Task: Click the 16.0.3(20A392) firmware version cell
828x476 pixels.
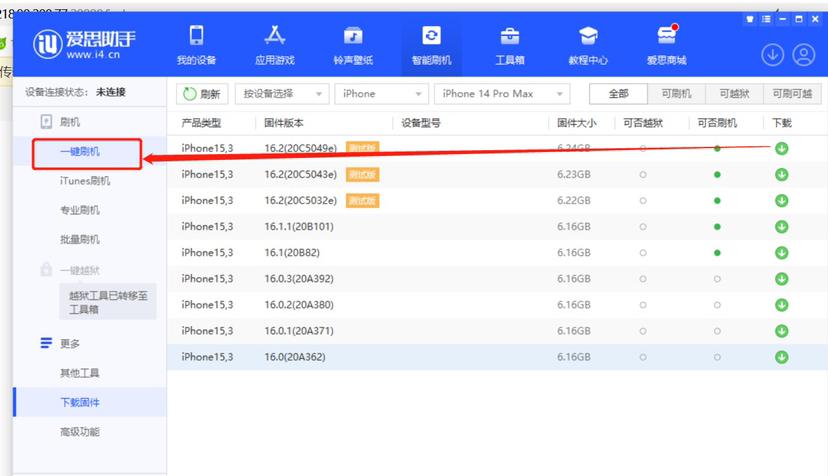Action: [x=299, y=278]
